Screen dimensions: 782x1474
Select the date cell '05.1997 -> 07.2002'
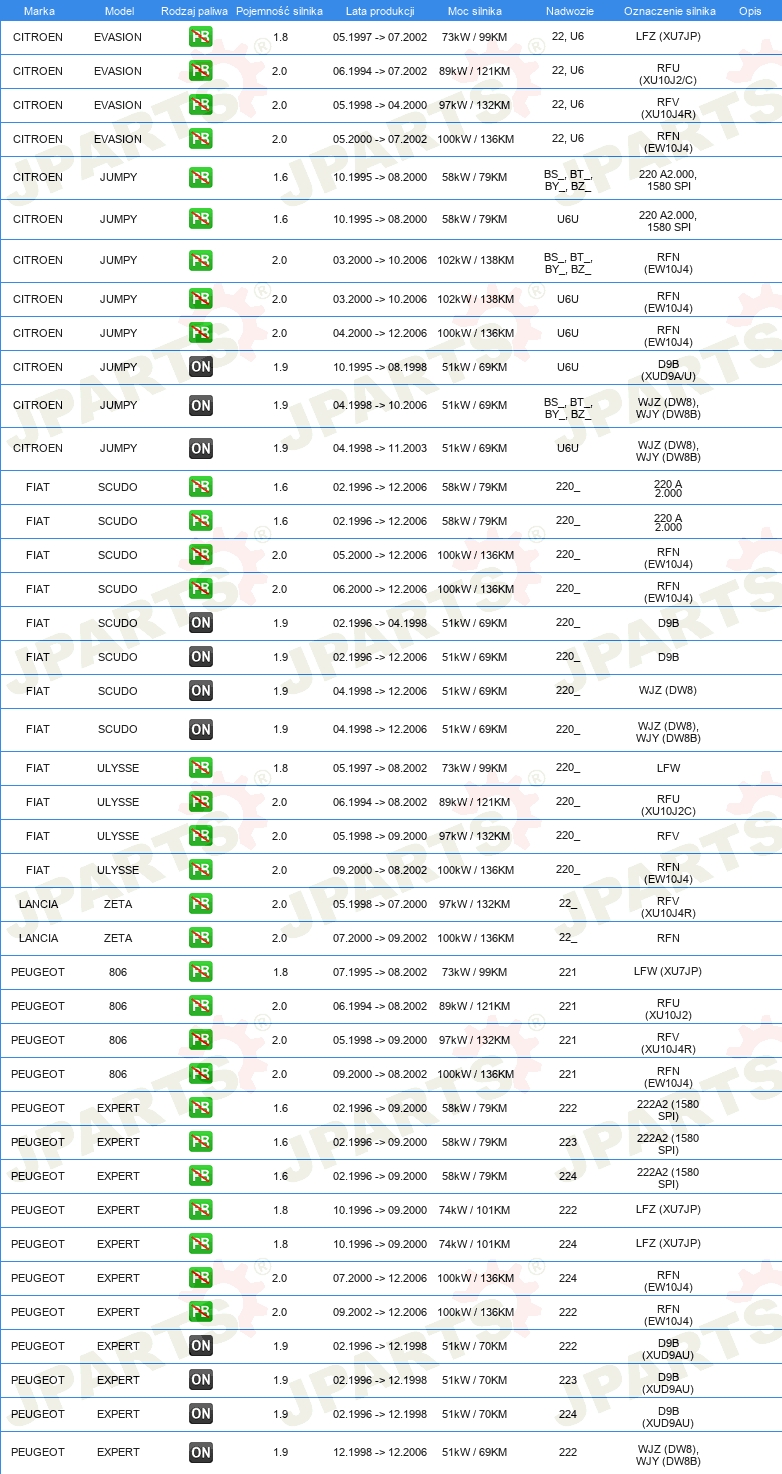point(380,37)
